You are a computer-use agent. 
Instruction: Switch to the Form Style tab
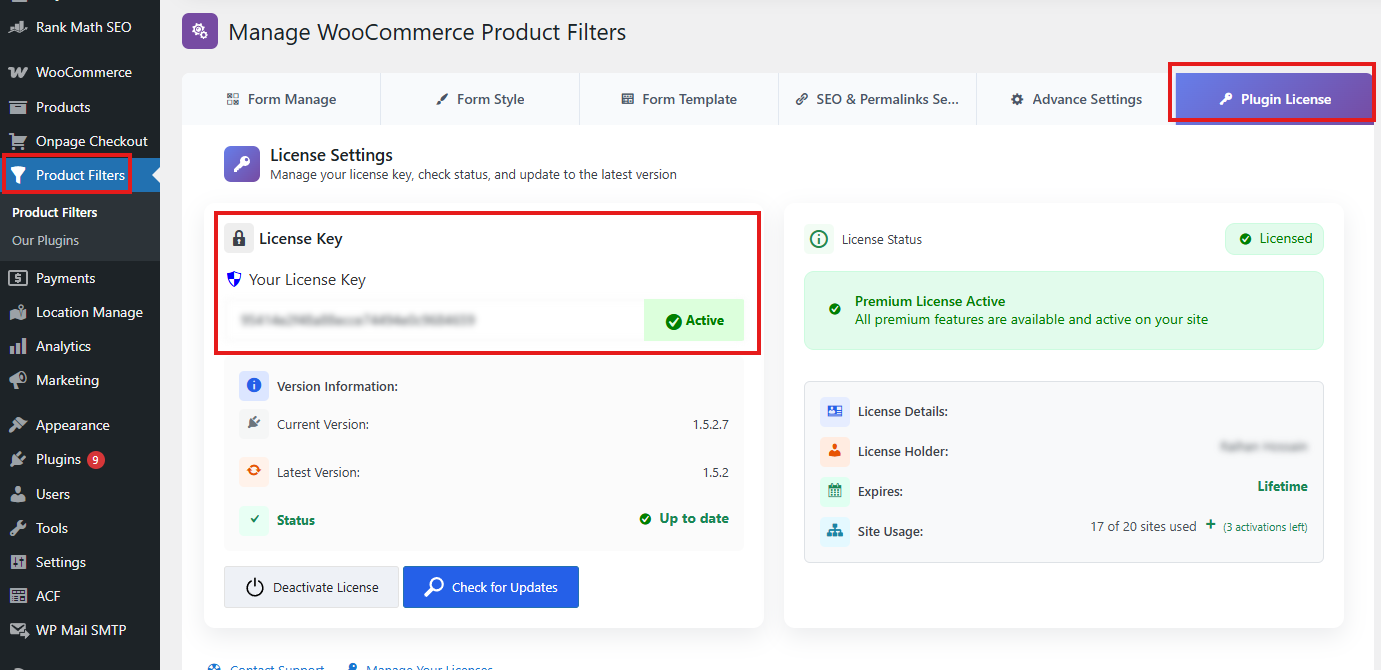[x=480, y=99]
